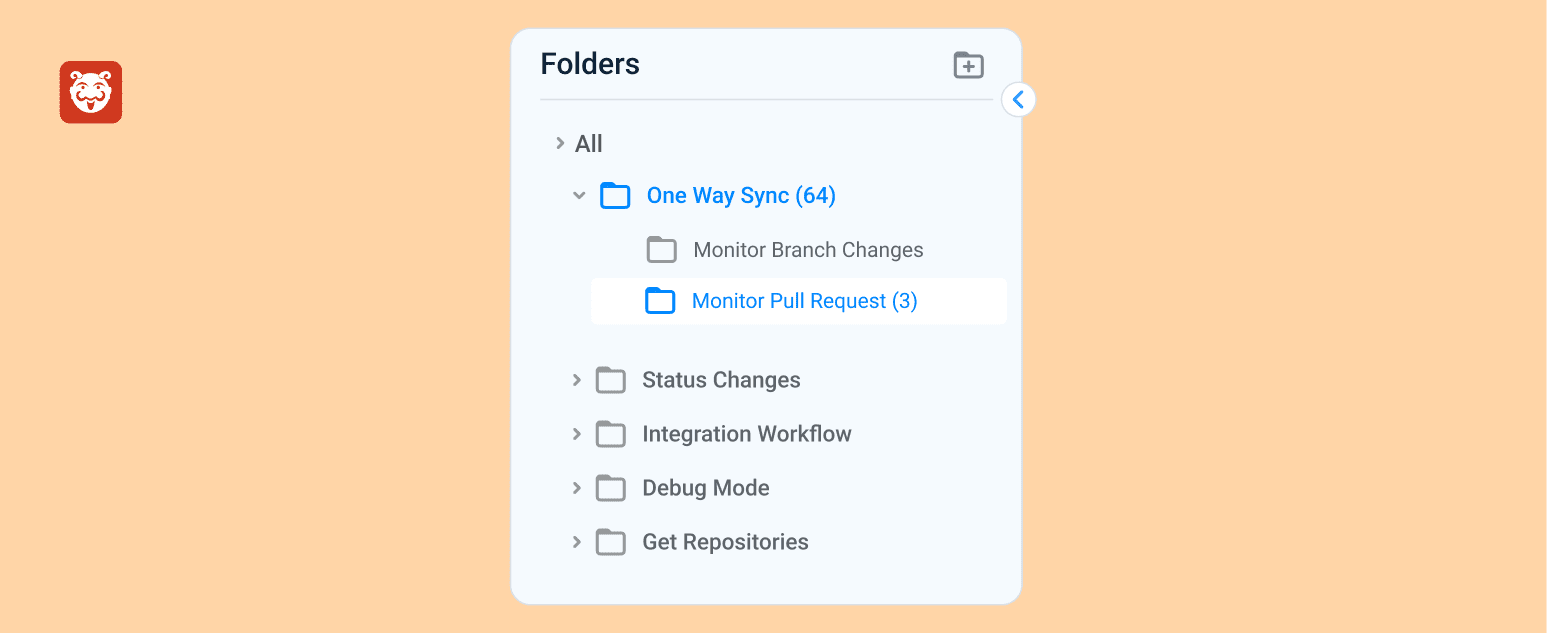Open Monitor Pull Request (3) label
Viewport: 1547px width, 633px height.
(x=804, y=301)
